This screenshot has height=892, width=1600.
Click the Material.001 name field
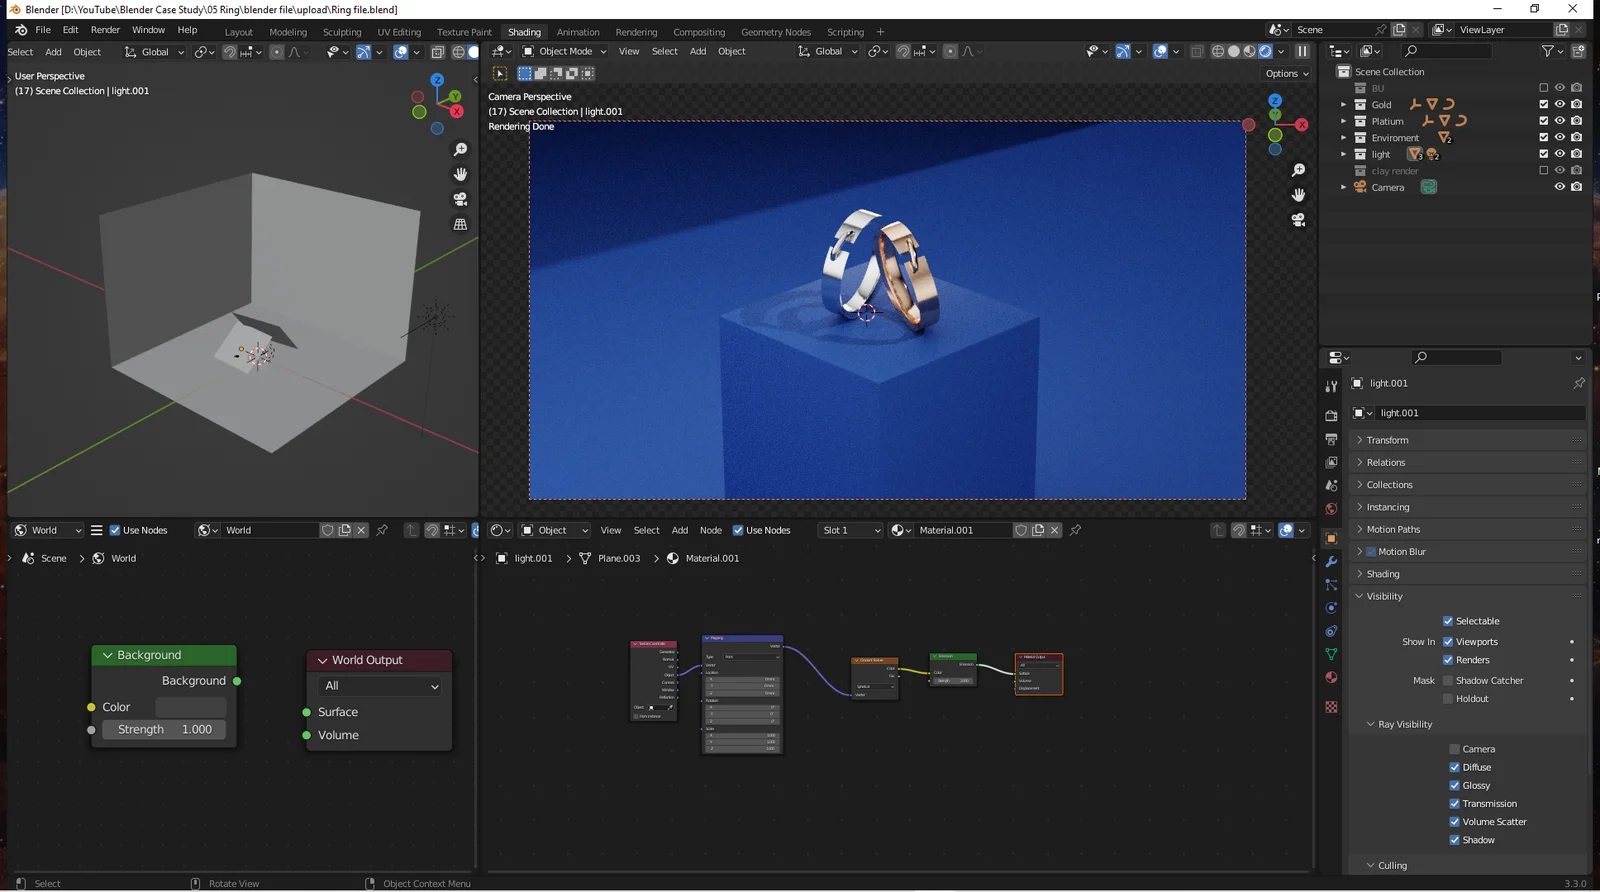pos(962,530)
